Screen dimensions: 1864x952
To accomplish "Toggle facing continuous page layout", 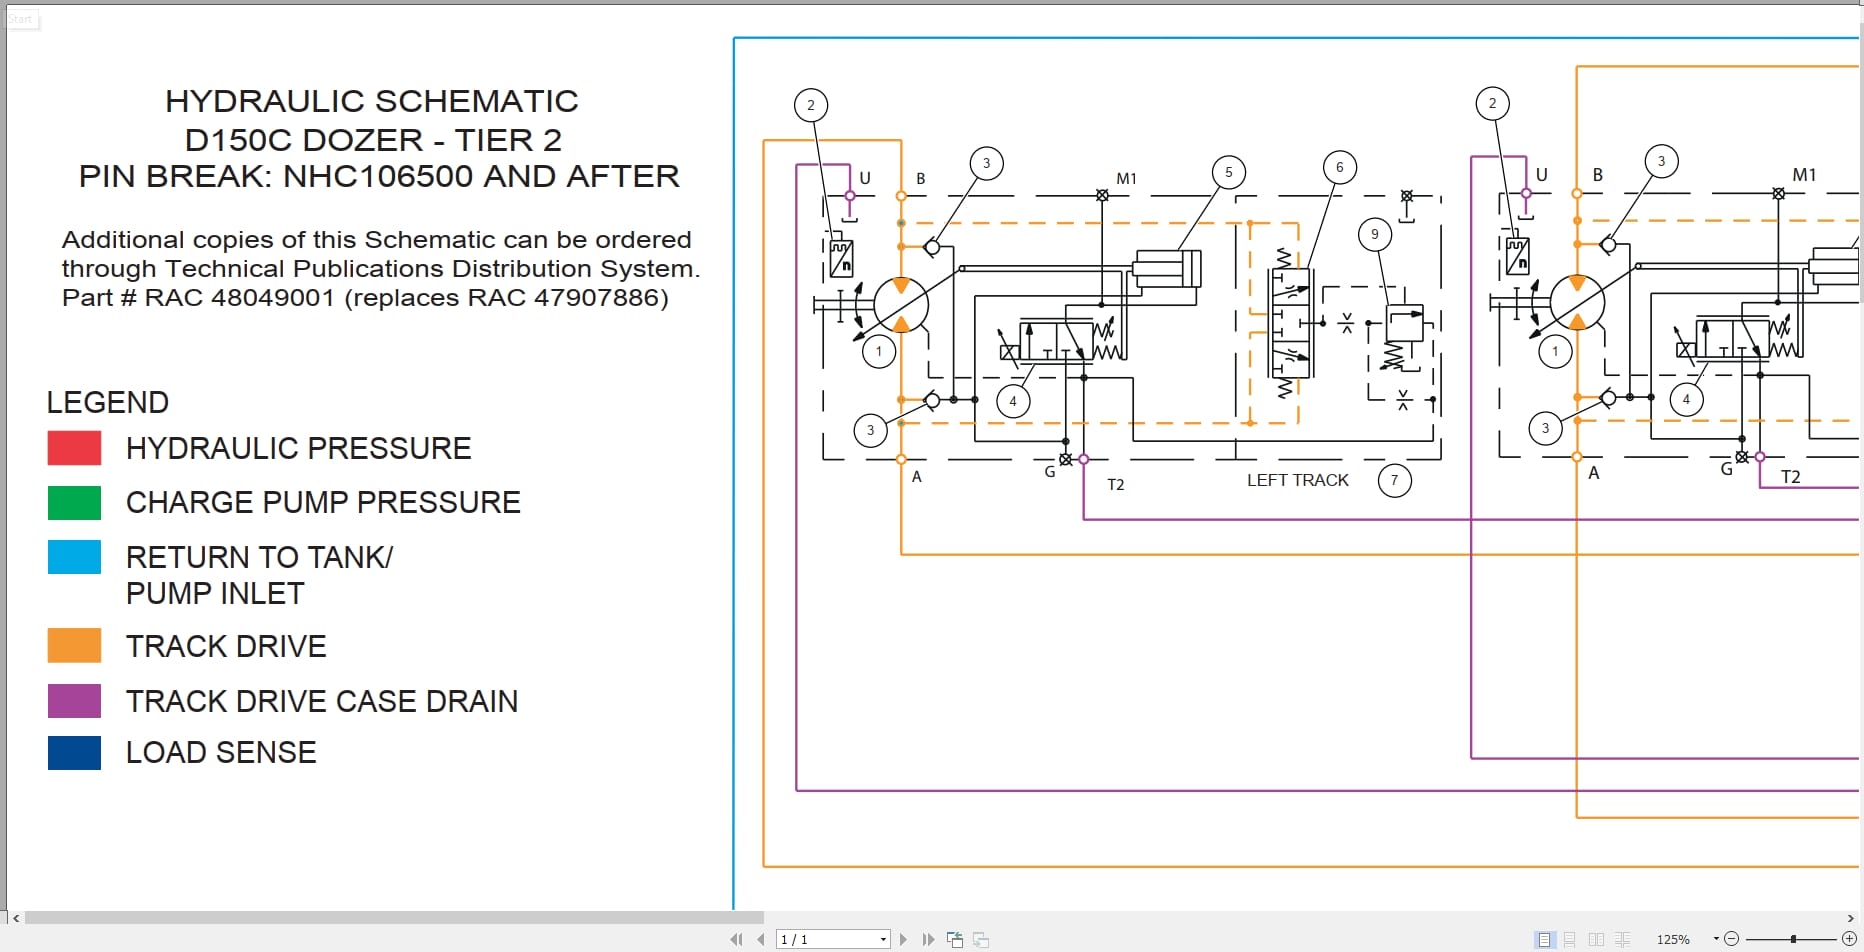I will pyautogui.click(x=1621, y=939).
